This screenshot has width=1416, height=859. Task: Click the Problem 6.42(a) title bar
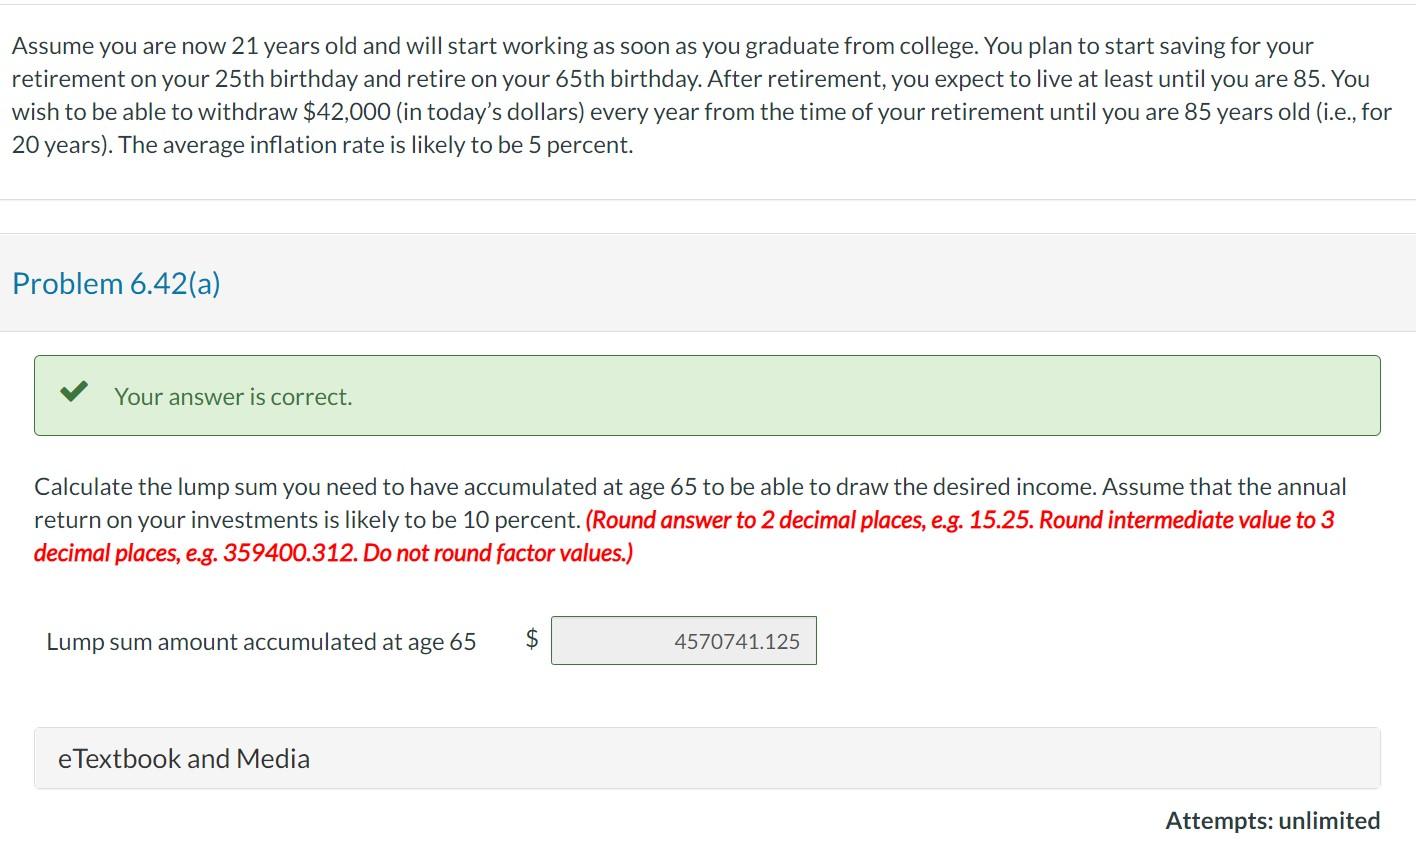[707, 283]
